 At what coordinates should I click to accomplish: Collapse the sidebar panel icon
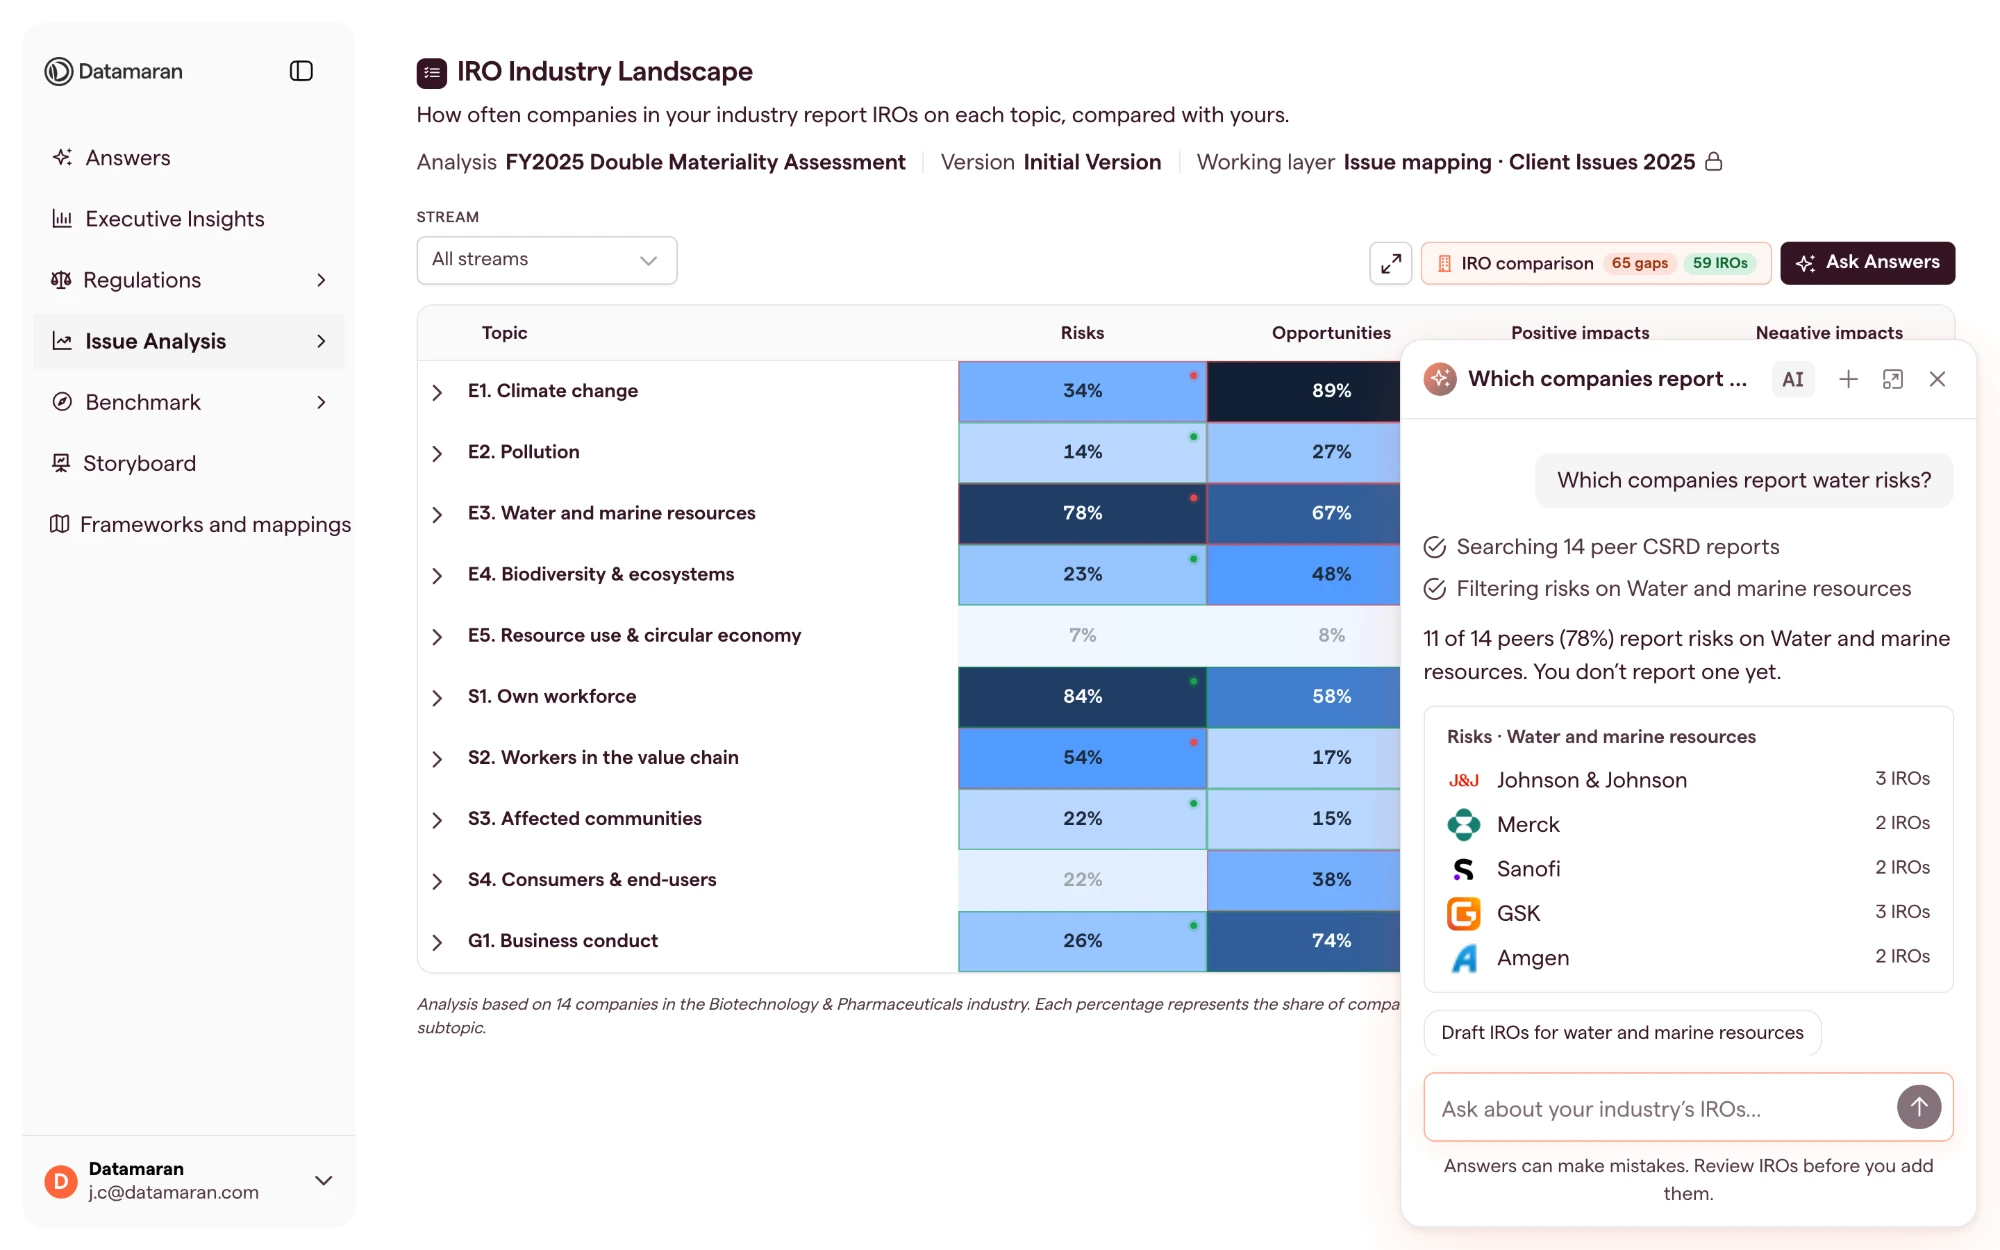point(301,71)
